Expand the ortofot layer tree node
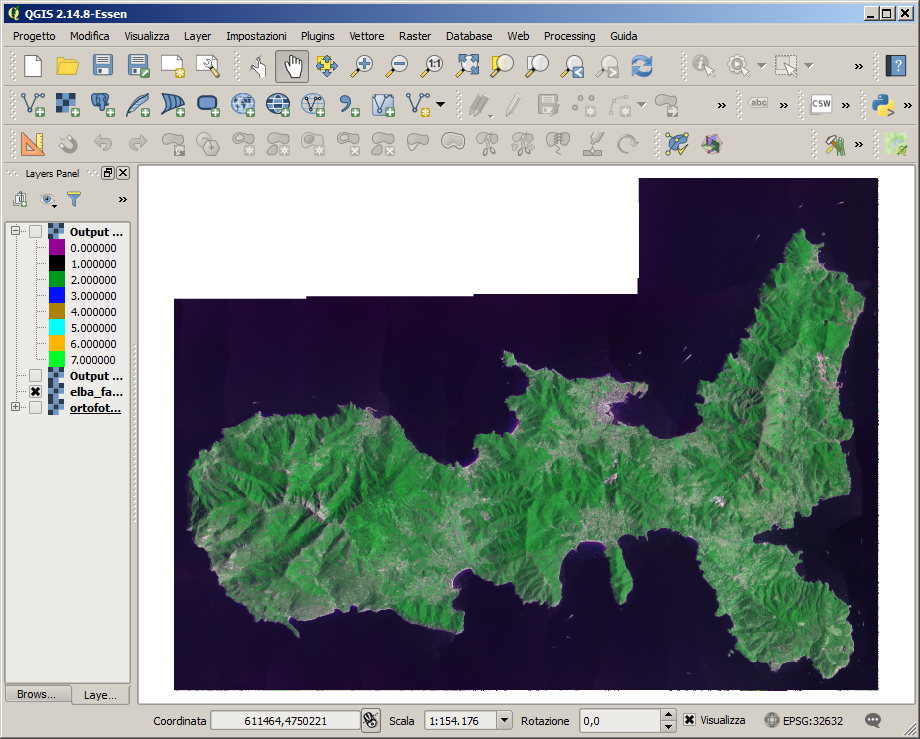The width and height of the screenshot is (920, 739). coord(15,407)
